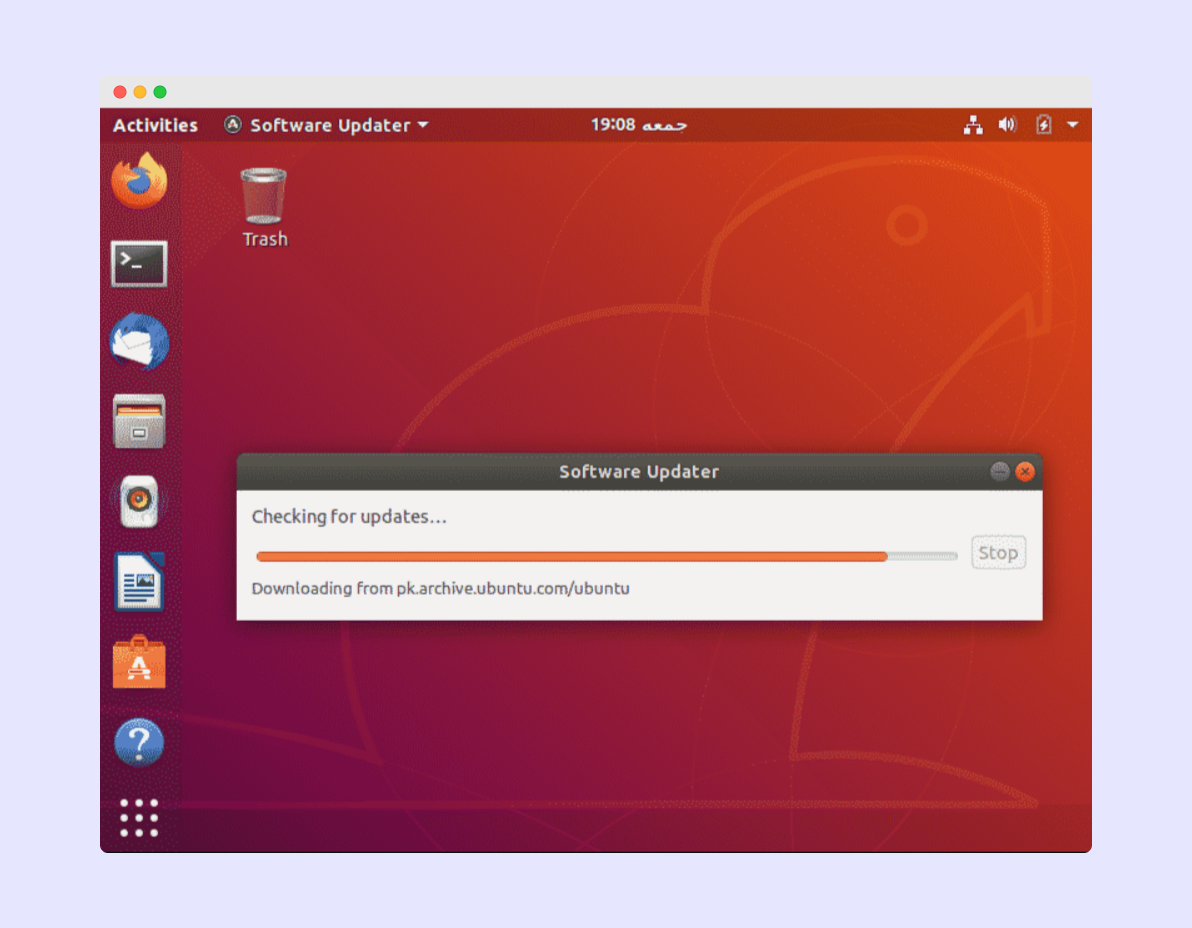This screenshot has height=928, width=1192.
Task: Check the battery icon in the top bar
Action: 1041,124
